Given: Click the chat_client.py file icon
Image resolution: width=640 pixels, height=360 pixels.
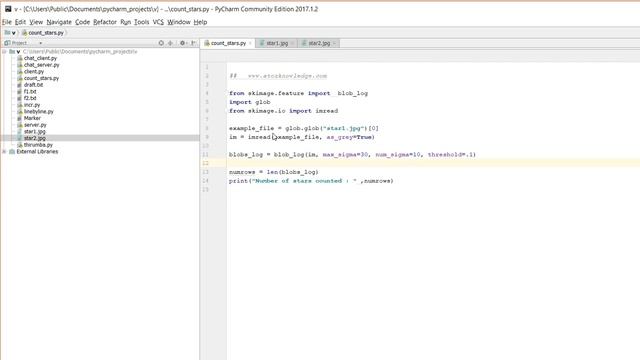Looking at the screenshot, I should click(x=20, y=58).
